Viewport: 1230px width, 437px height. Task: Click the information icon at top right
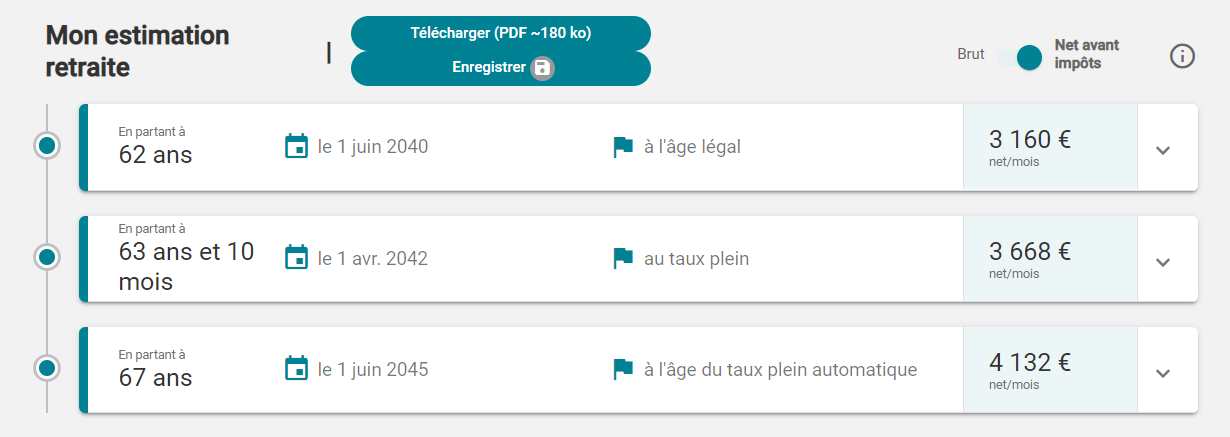tap(1182, 57)
